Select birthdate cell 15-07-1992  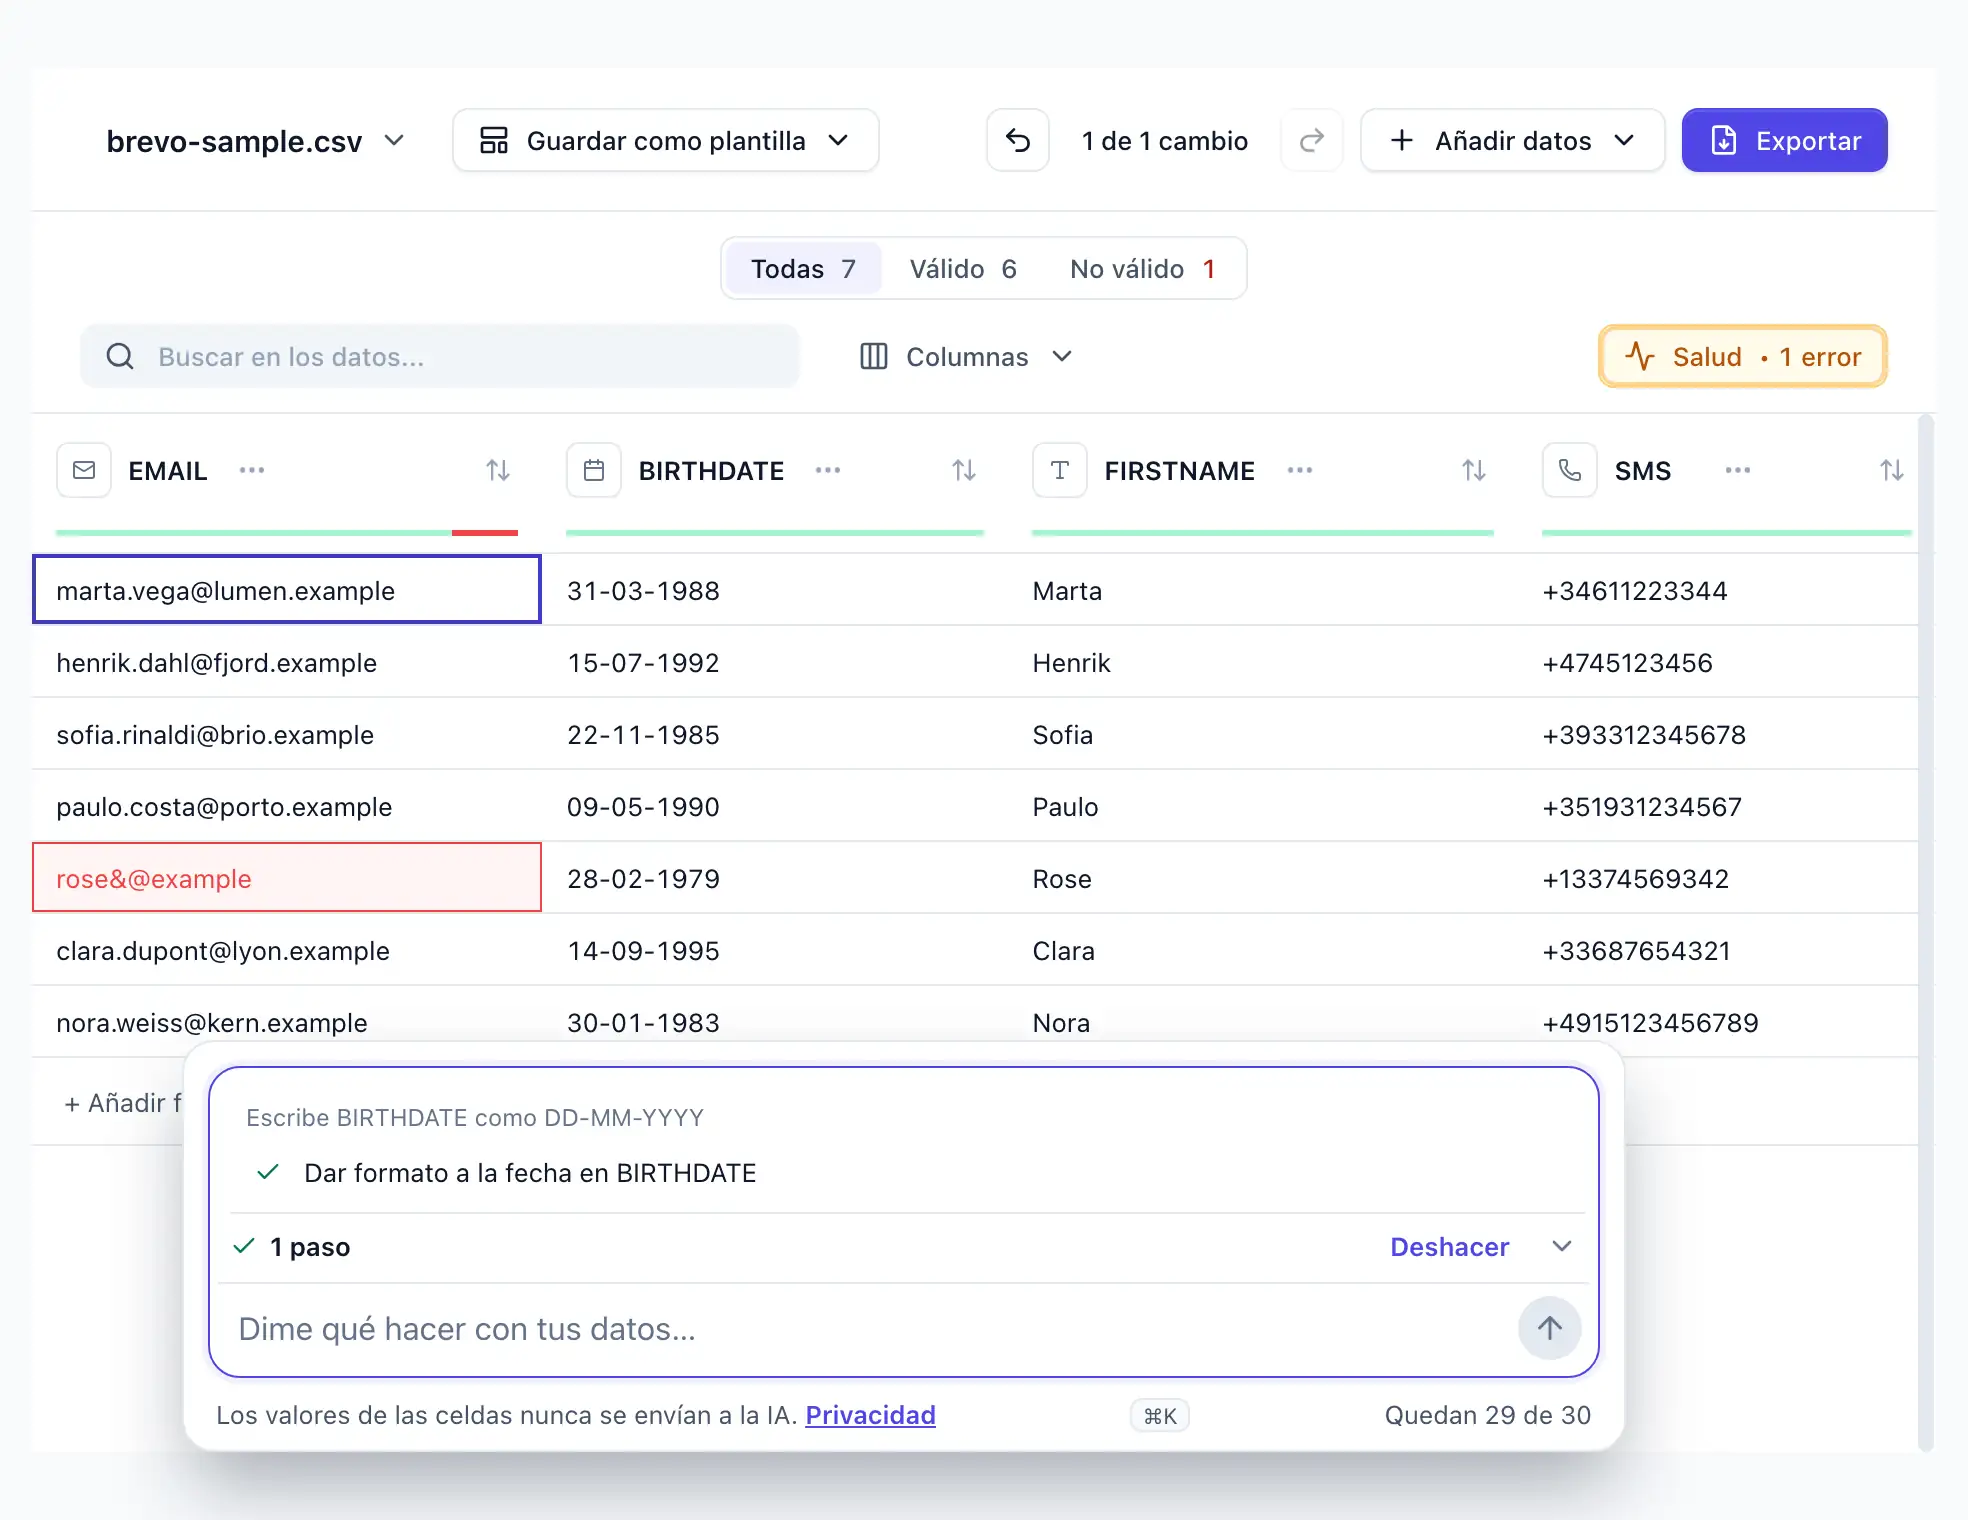(775, 662)
